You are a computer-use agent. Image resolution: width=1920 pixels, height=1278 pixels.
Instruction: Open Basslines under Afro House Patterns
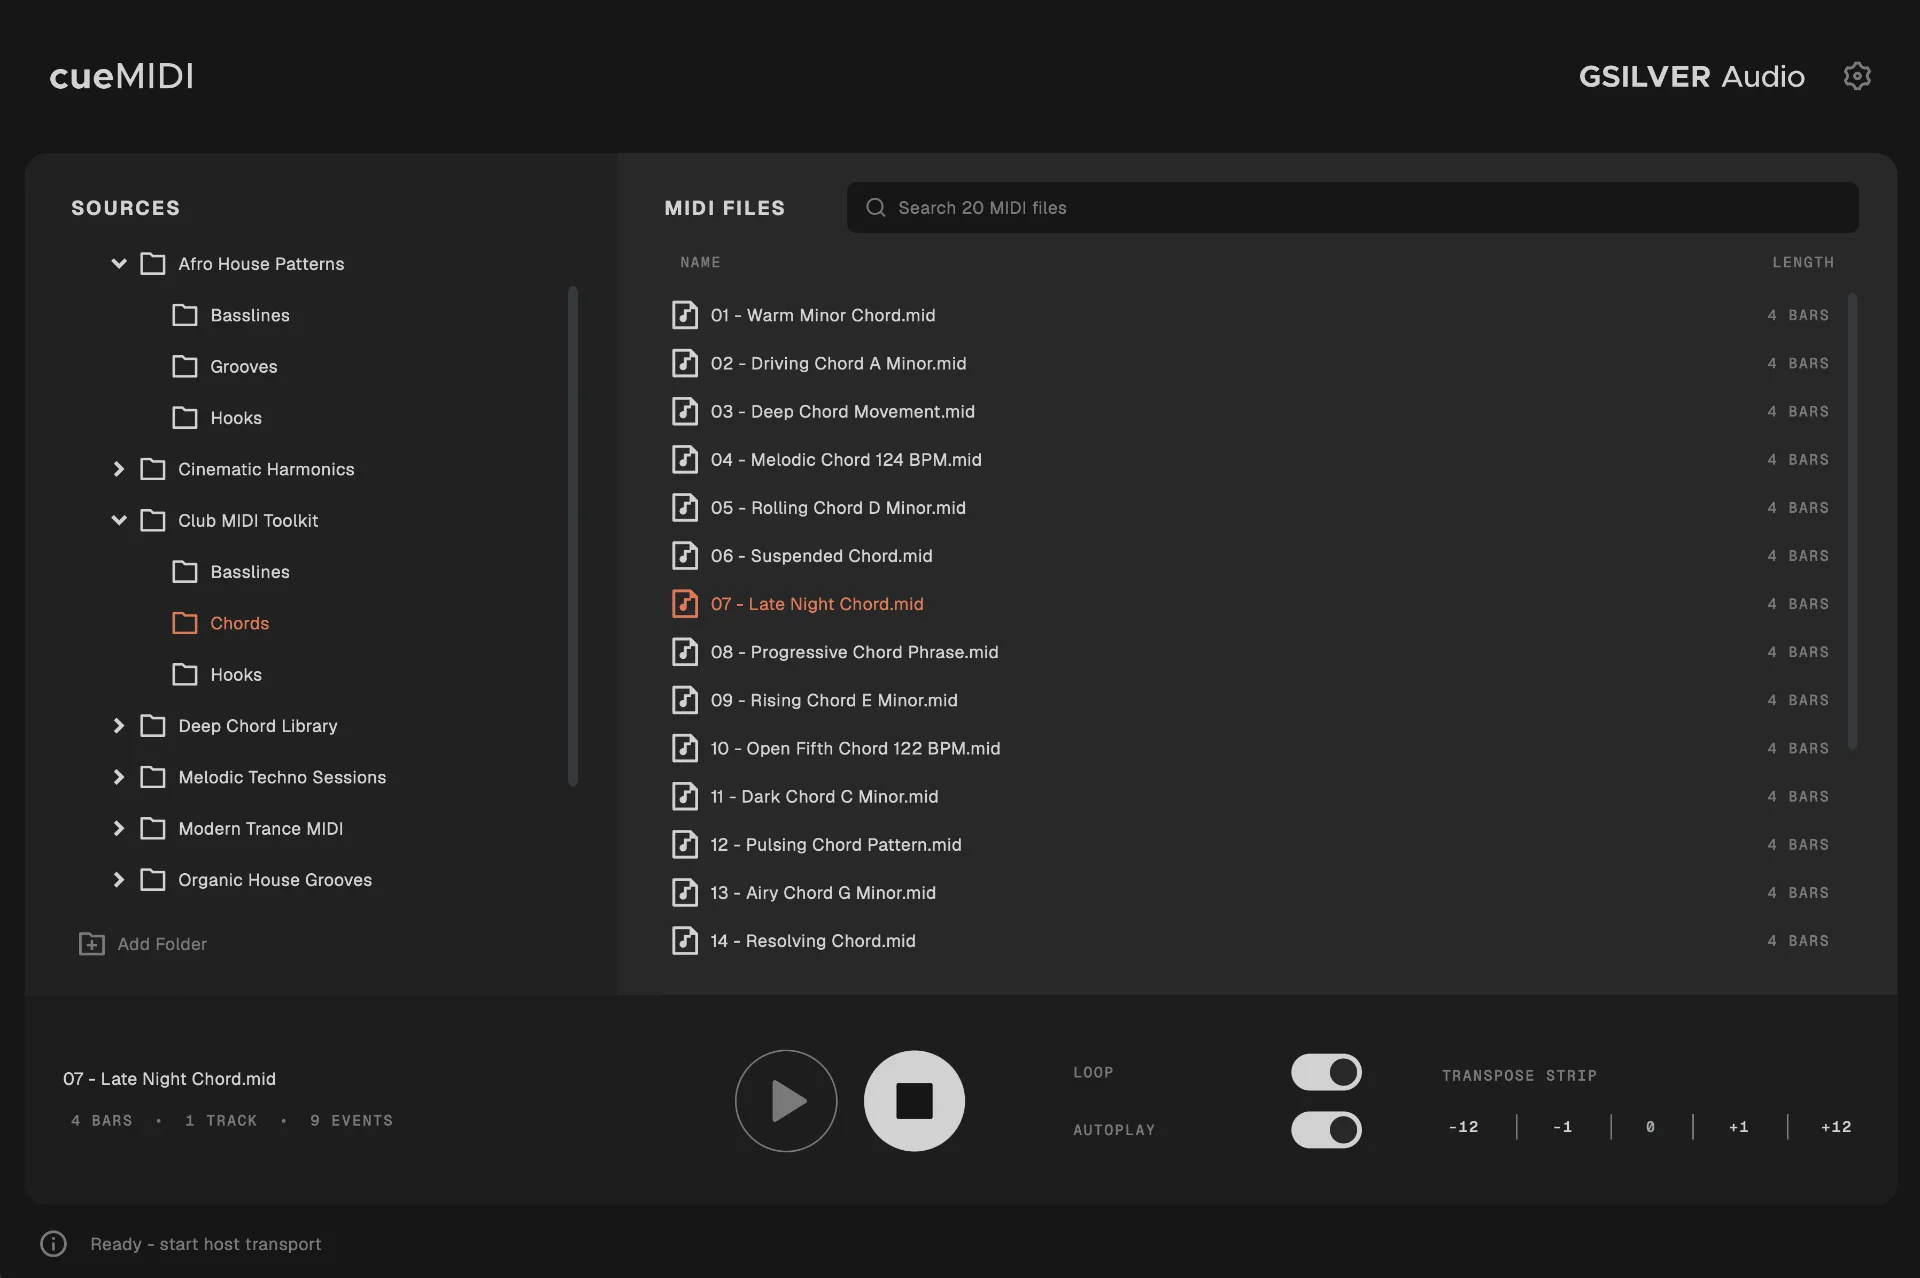click(x=250, y=315)
